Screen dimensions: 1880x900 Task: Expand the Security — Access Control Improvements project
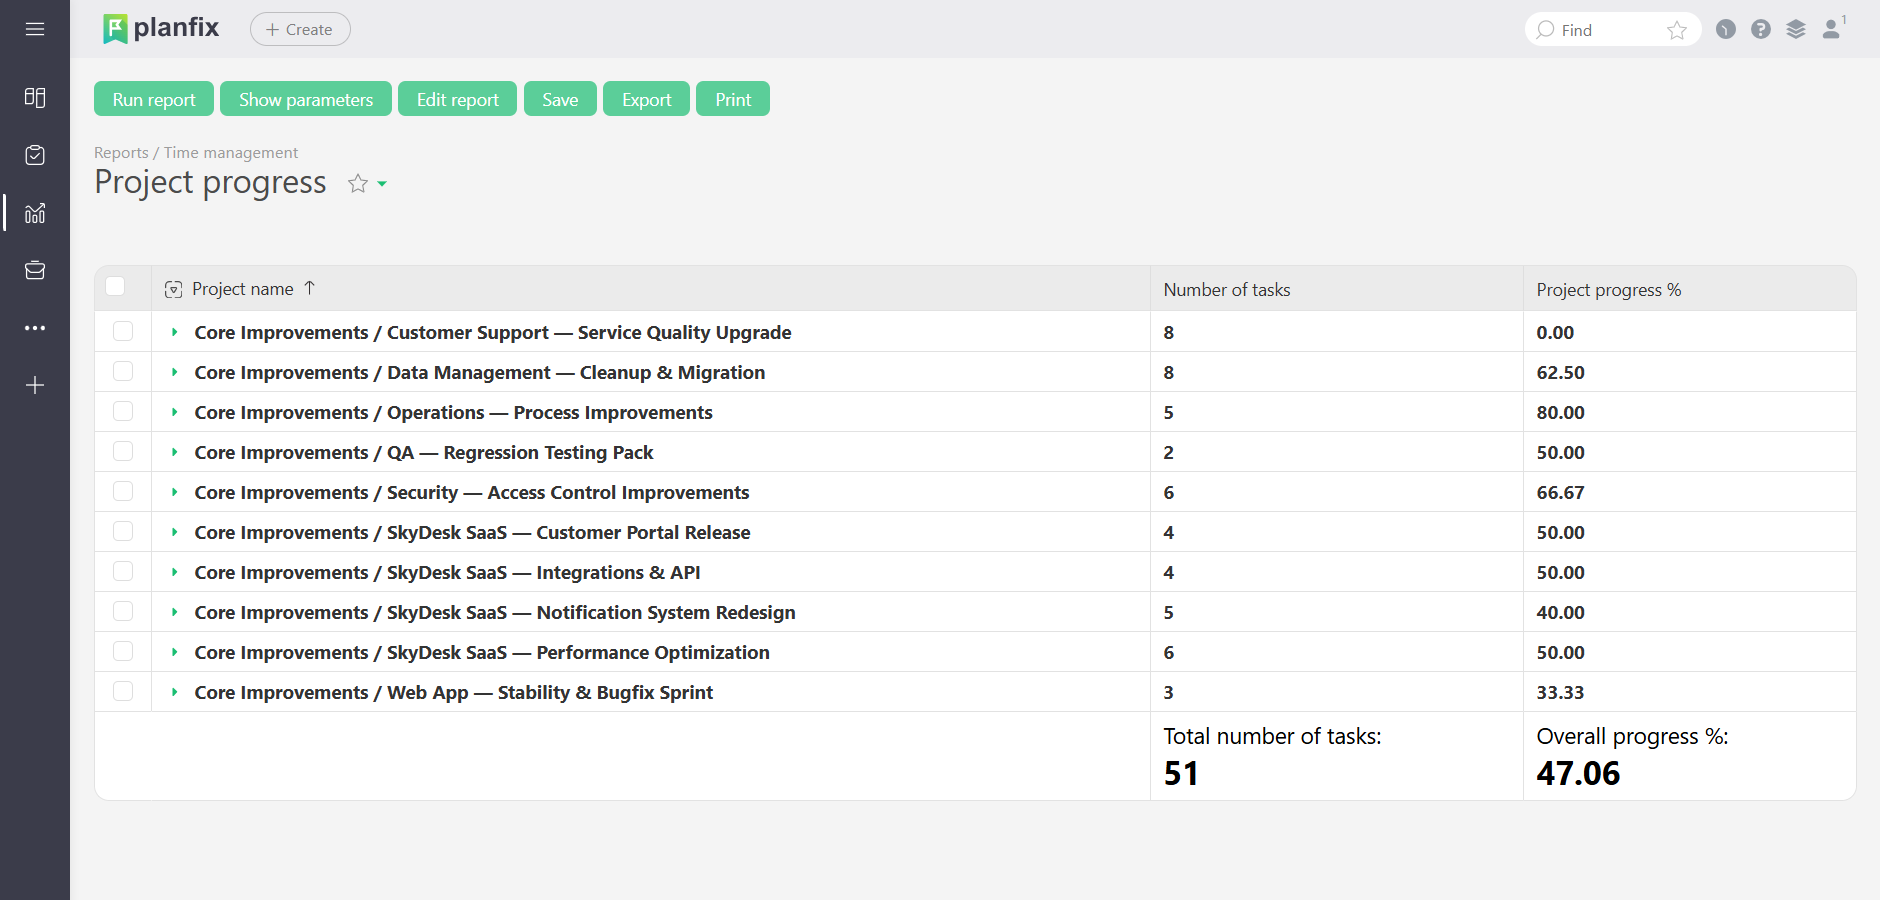click(x=174, y=492)
